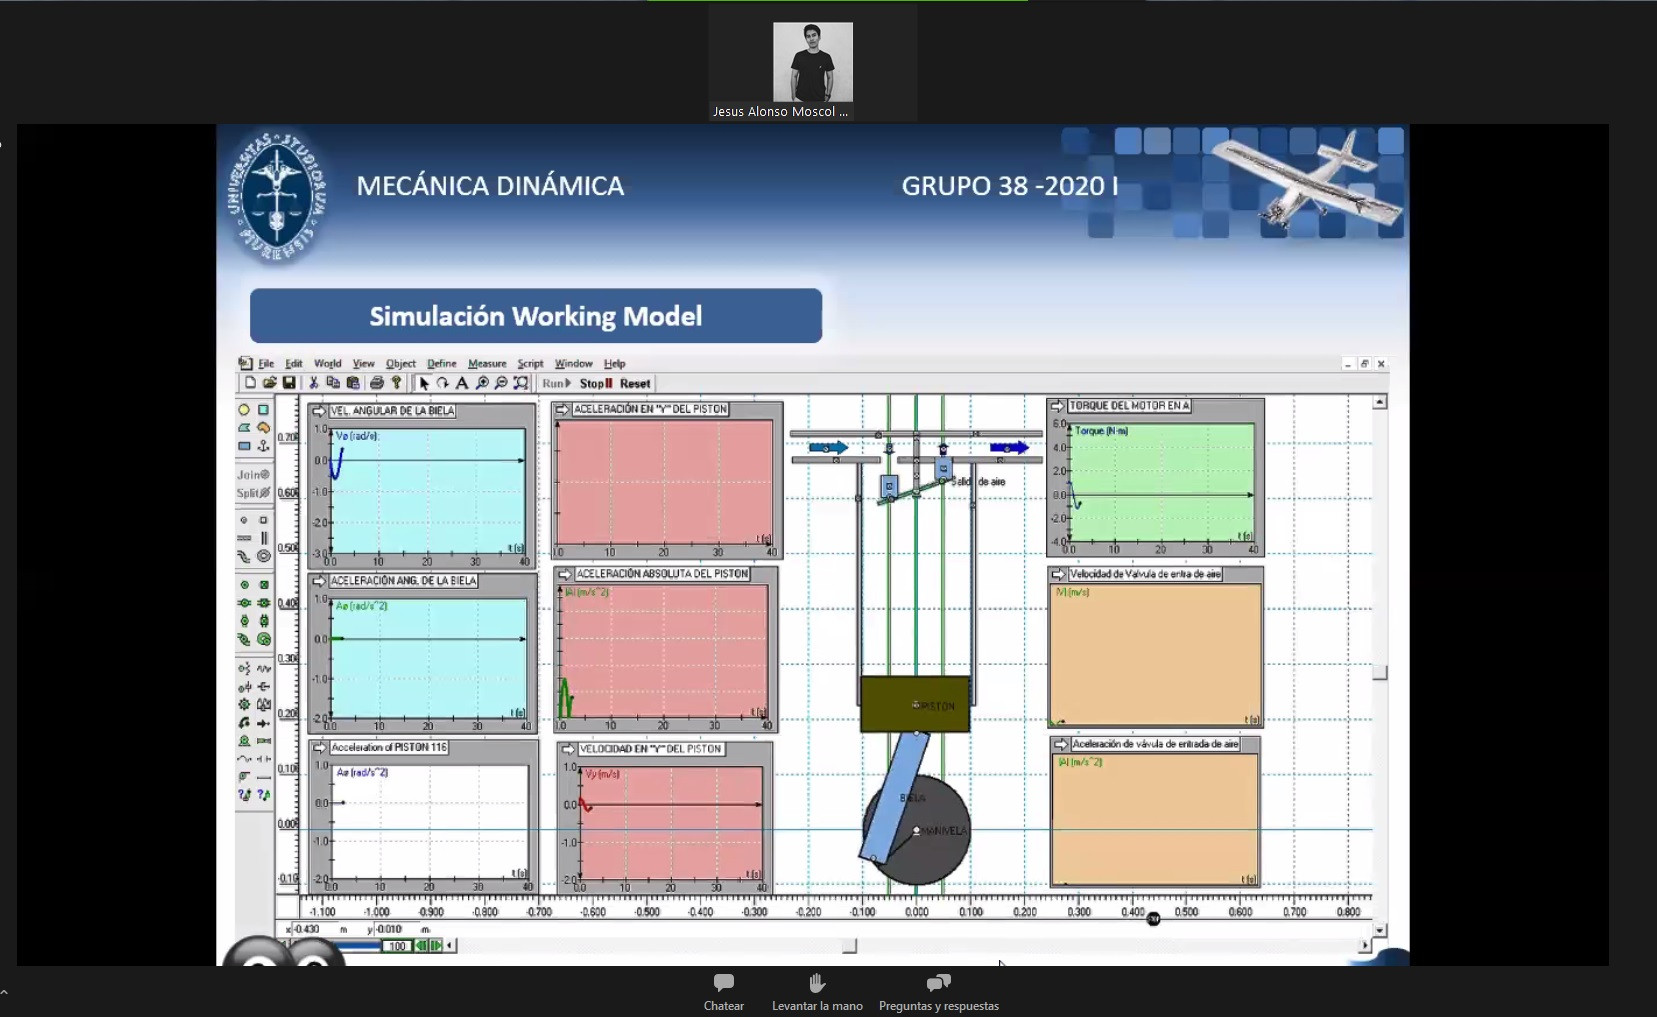Image resolution: width=1657 pixels, height=1017 pixels.
Task: Click the Save disk icon in toolbar
Action: [x=289, y=383]
